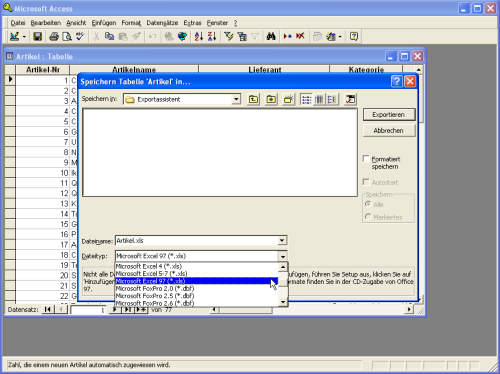Screen dimensions: 500x374
Task: Click the Office Assistant help icon
Action: click(354, 36)
